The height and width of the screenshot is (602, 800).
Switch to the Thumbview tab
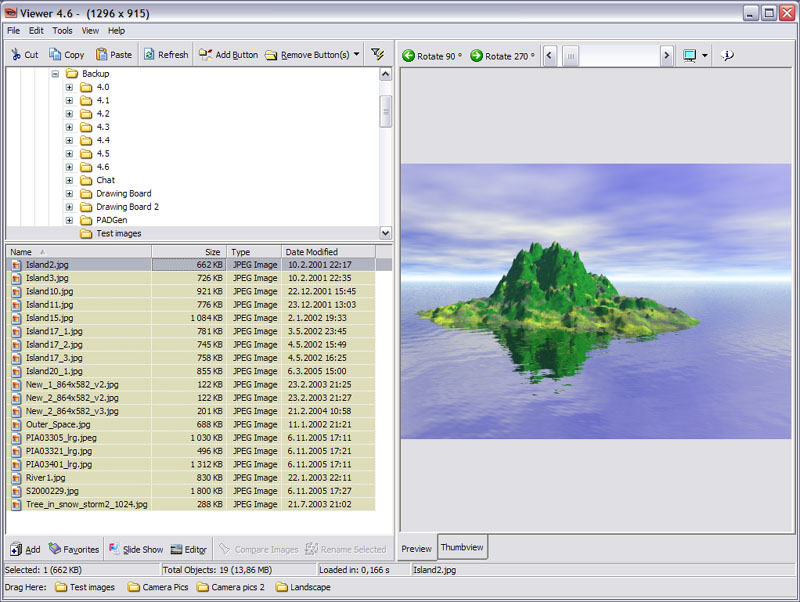point(462,547)
